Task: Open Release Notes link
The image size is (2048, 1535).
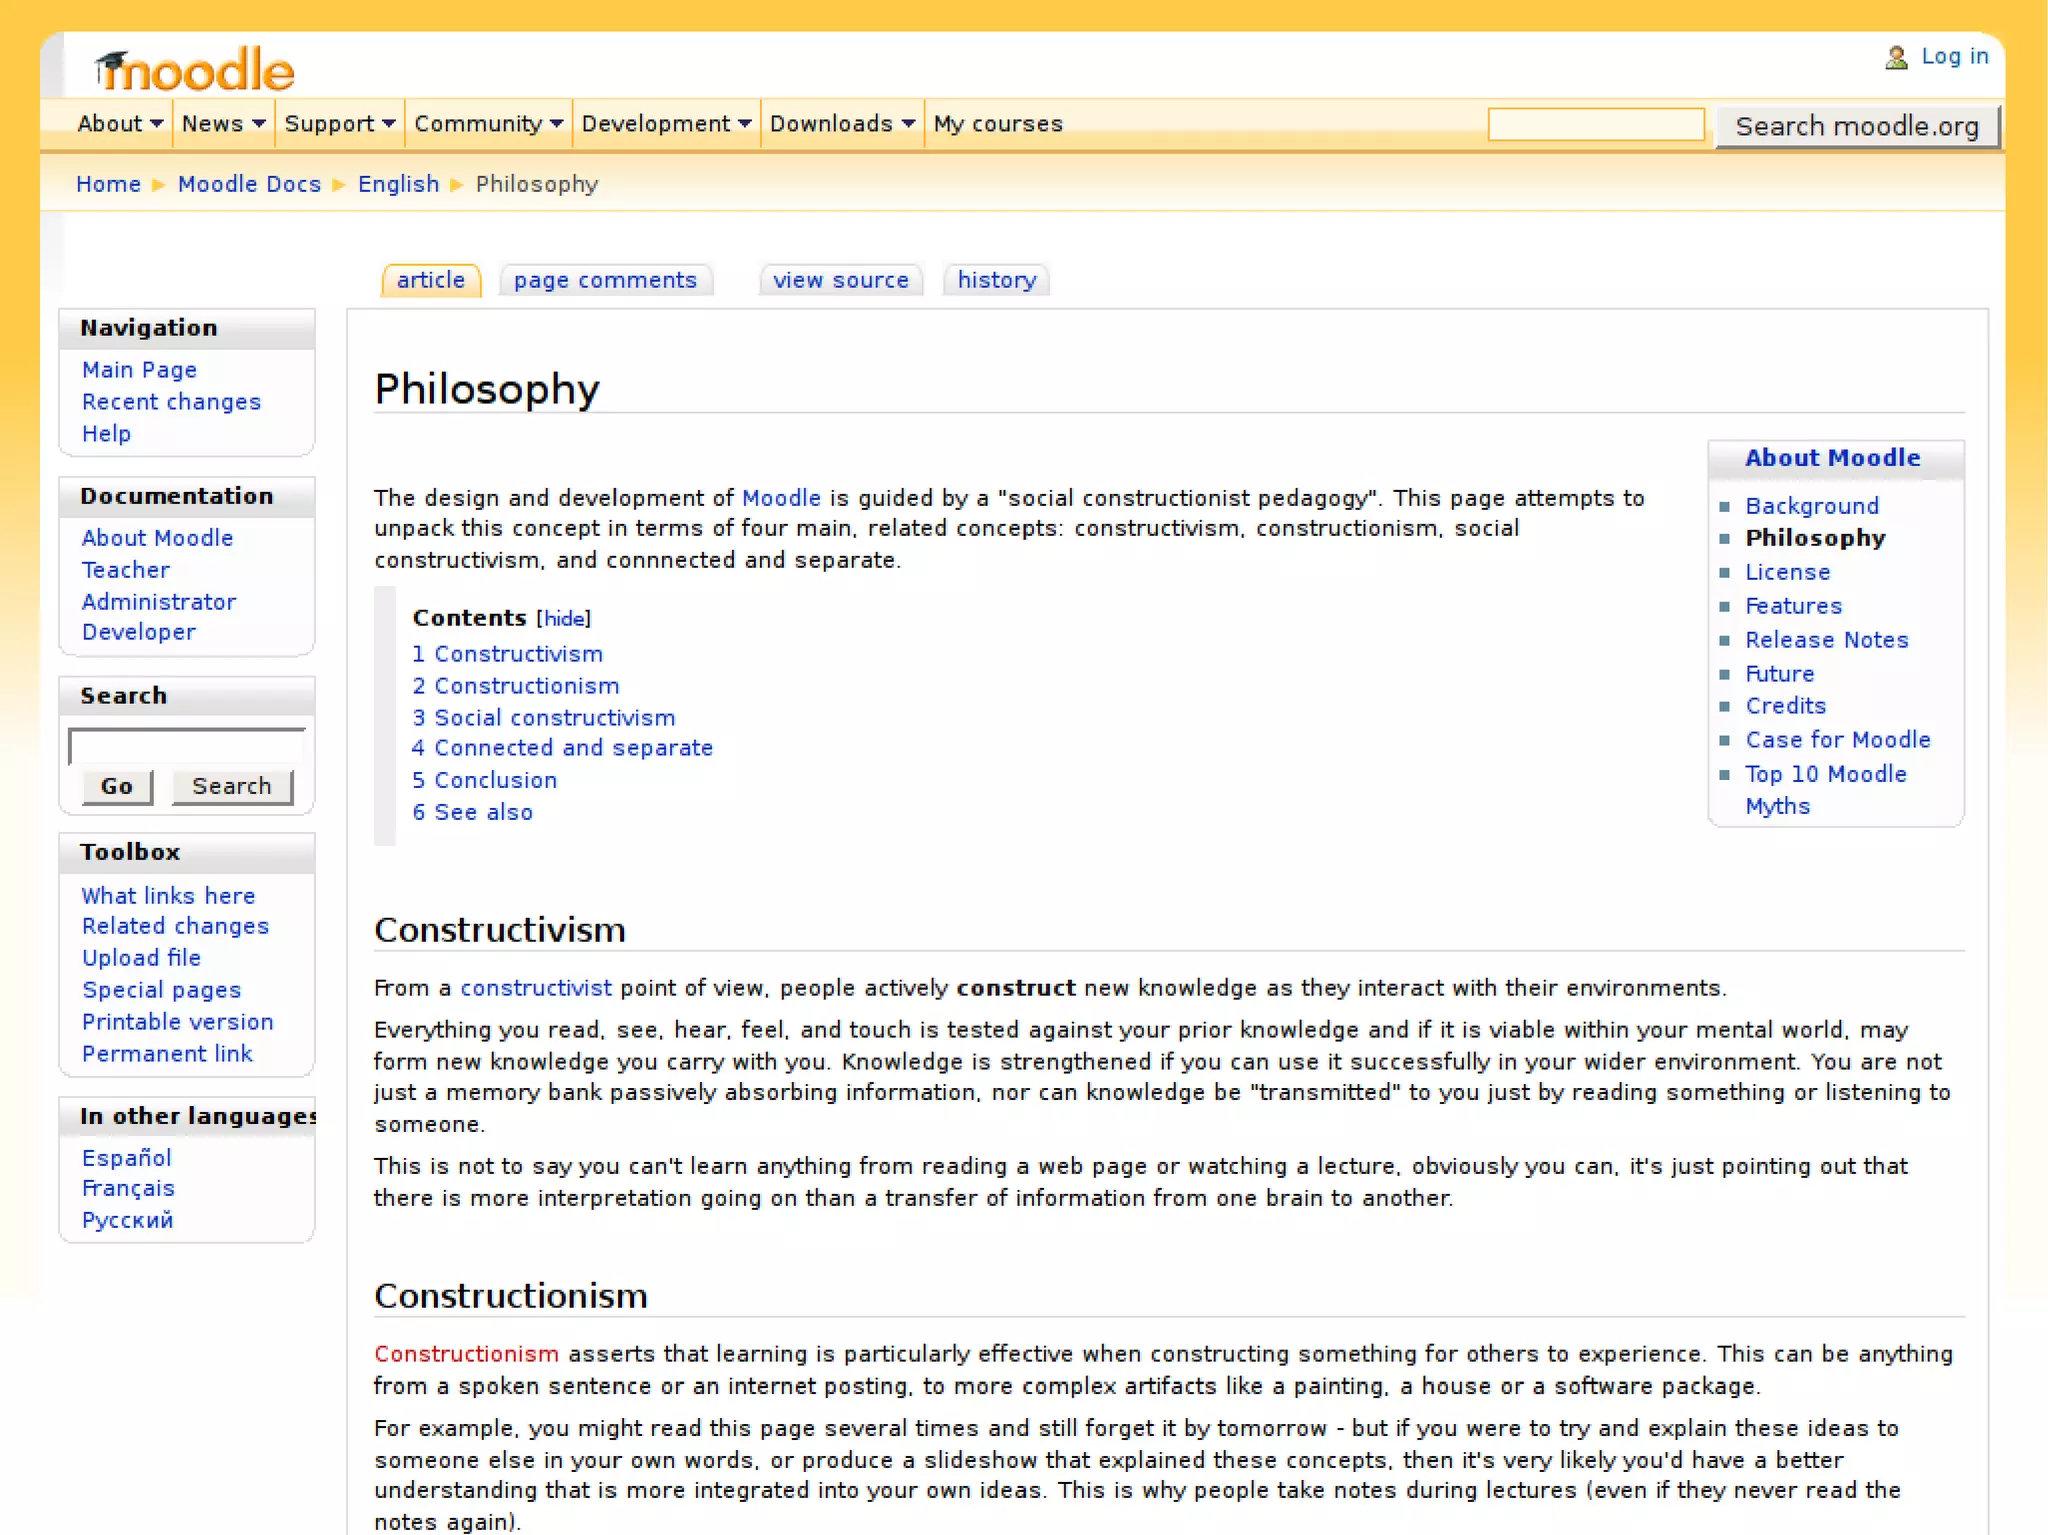Action: click(x=1826, y=640)
